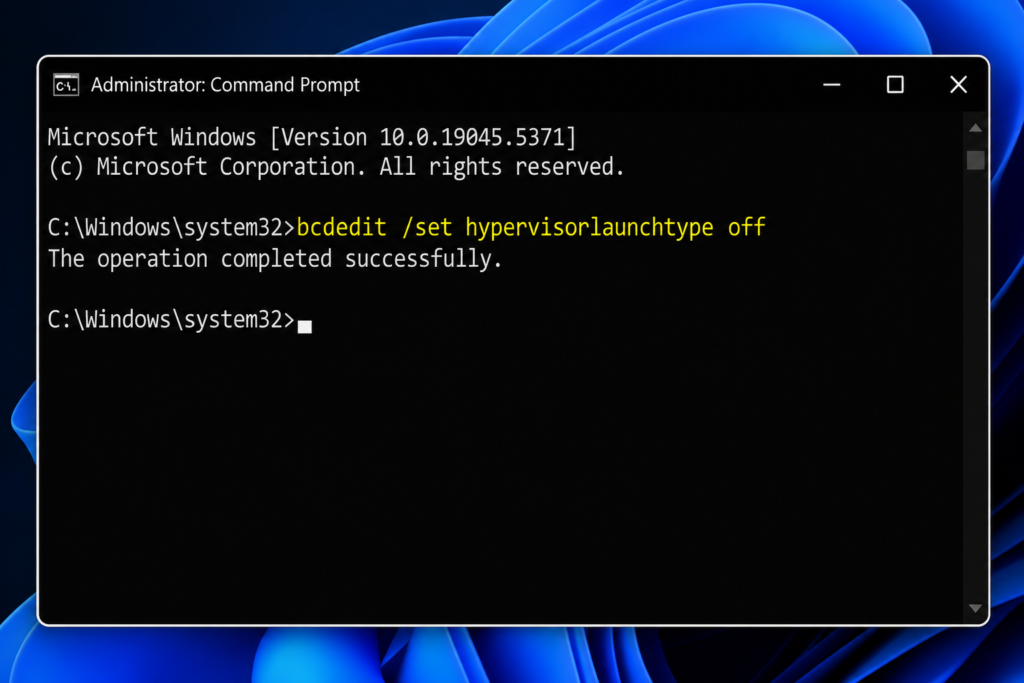This screenshot has height=683, width=1024.
Task: Click 'The operation completed successfully.' message
Action: tap(275, 259)
